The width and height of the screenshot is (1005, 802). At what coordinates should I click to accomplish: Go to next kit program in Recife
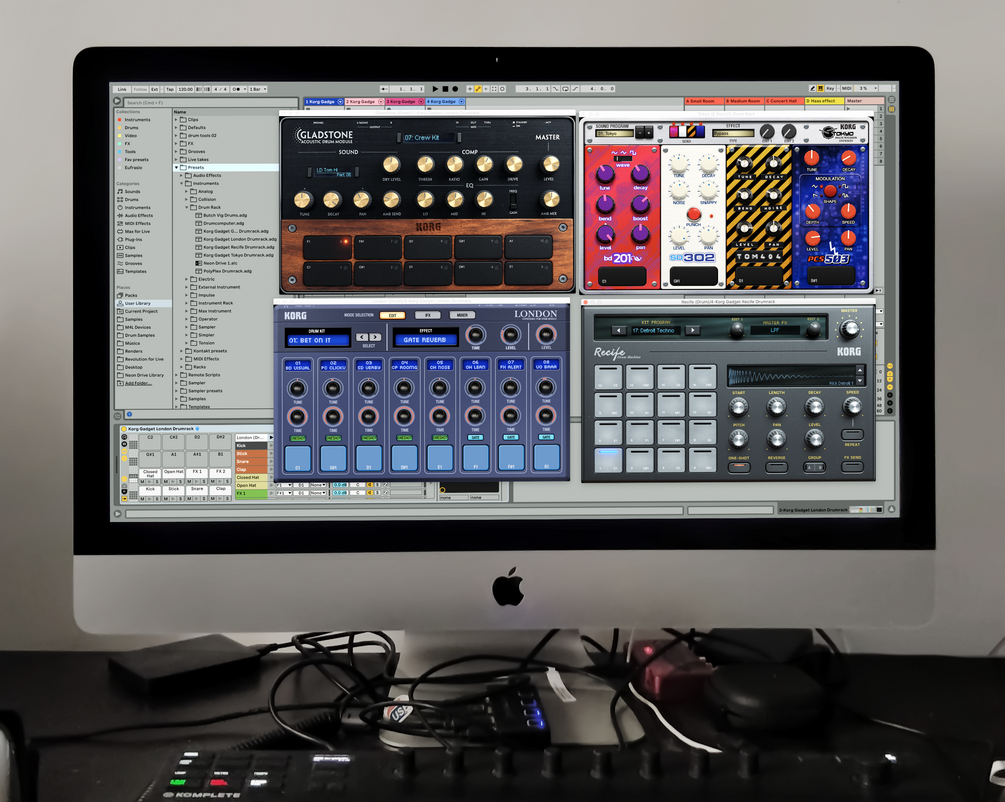692,330
